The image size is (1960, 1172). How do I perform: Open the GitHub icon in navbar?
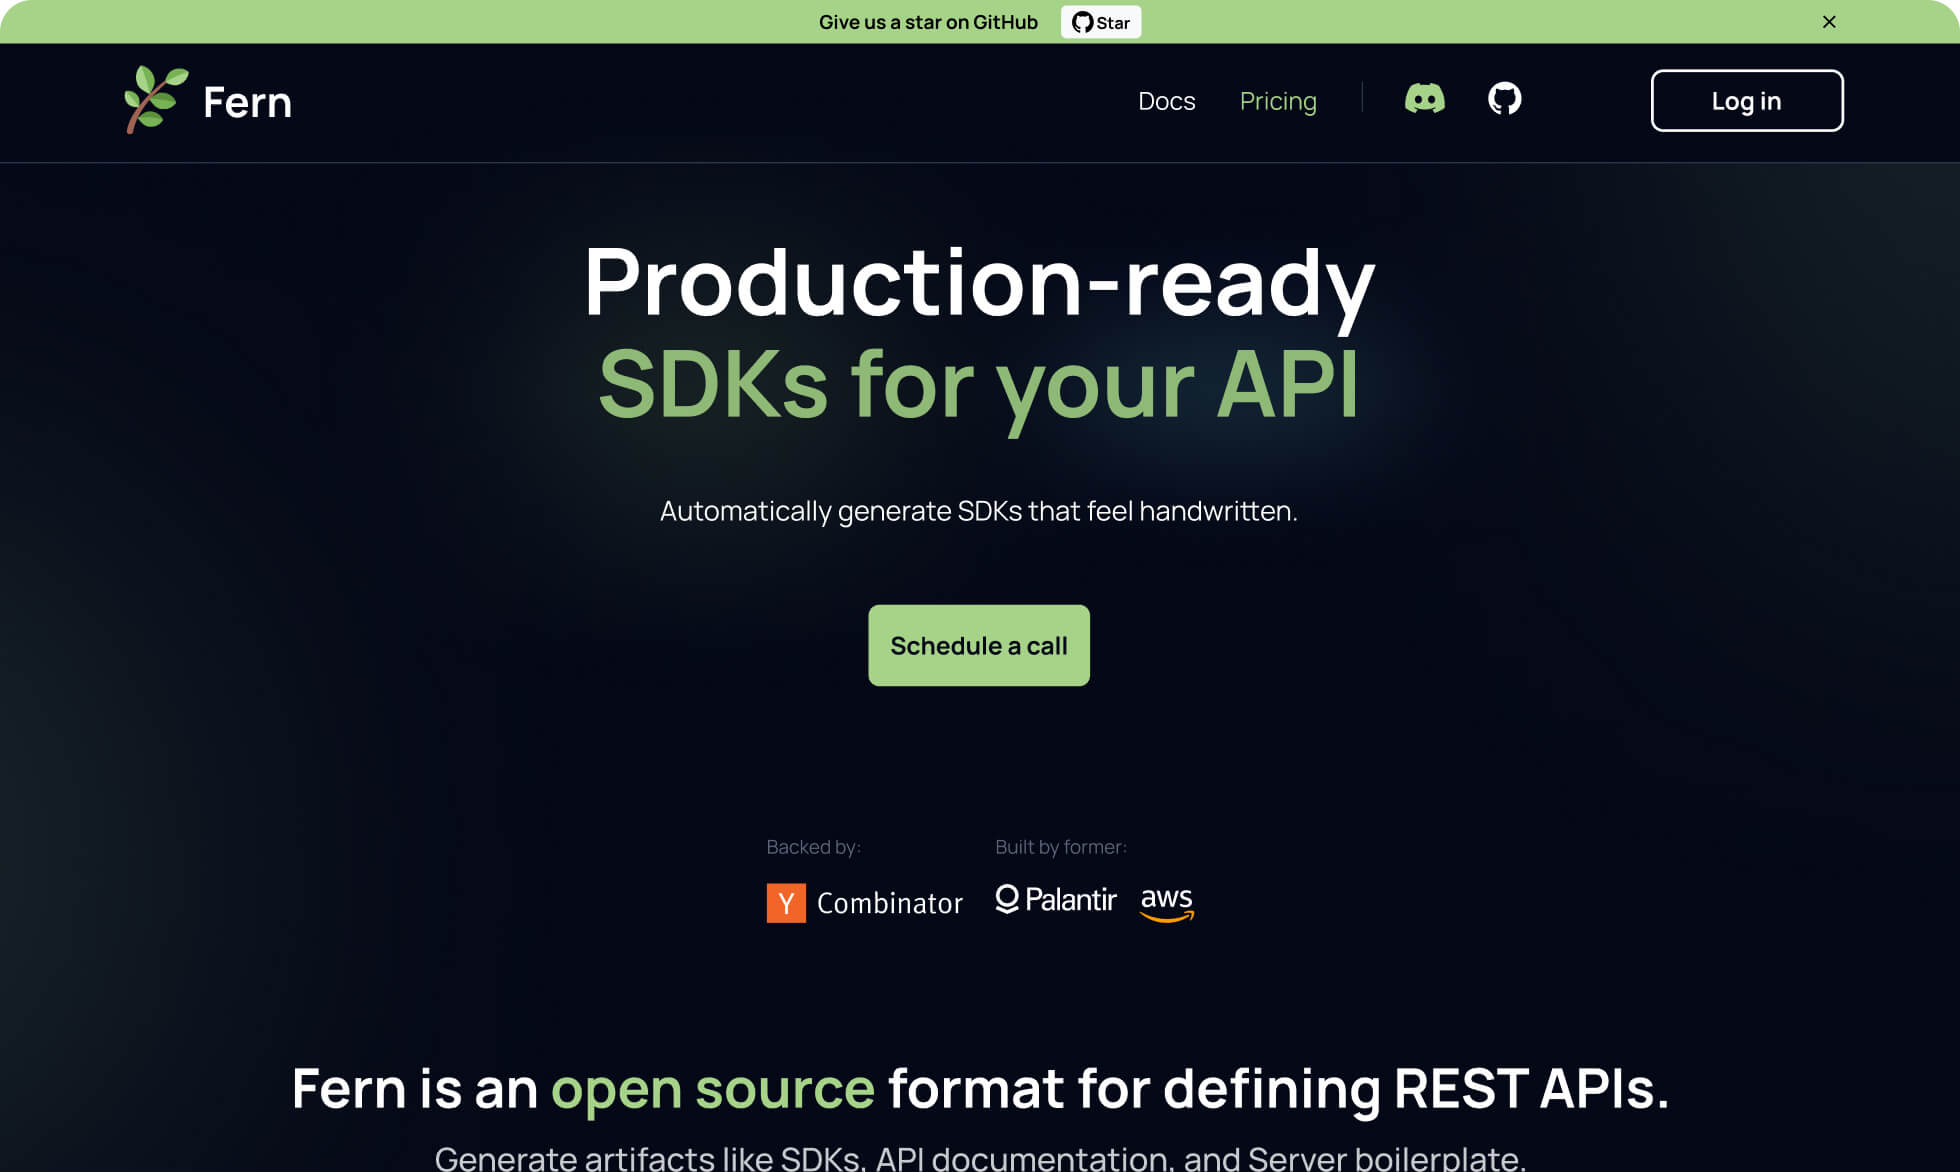coord(1504,99)
